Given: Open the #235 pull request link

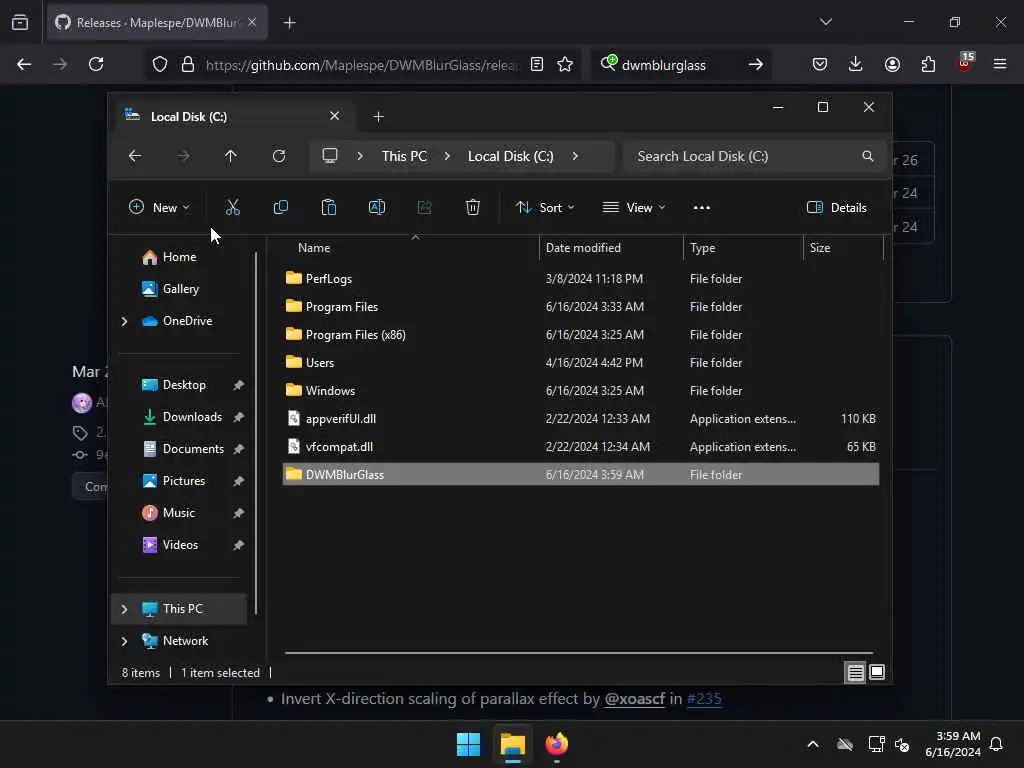Looking at the screenshot, I should point(704,699).
